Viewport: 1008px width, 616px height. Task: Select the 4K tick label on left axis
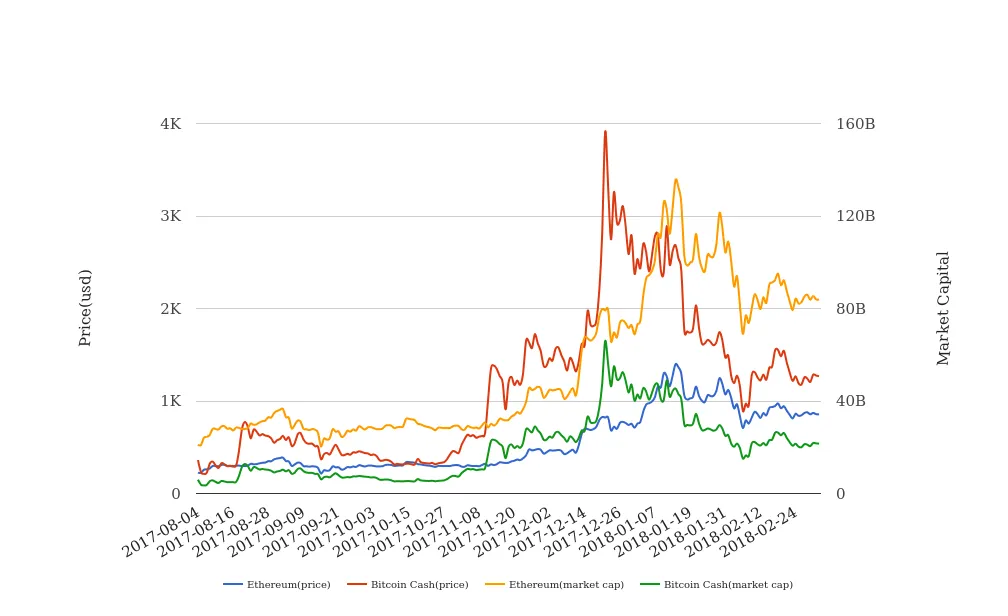coord(170,124)
